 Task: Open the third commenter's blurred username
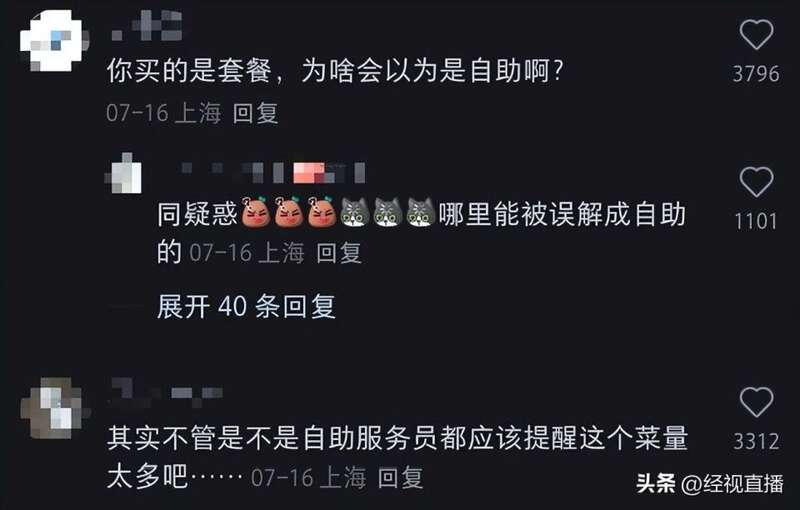click(166, 392)
